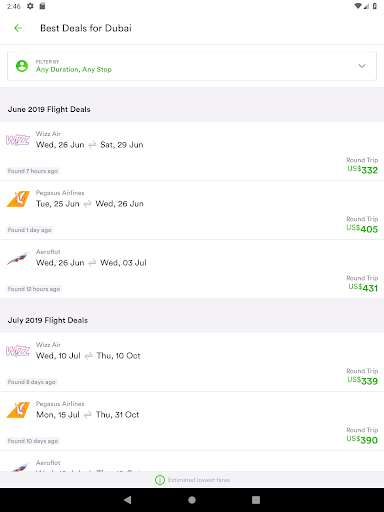This screenshot has width=384, height=512.
Task: Click the US$339 round trip price
Action: tap(363, 381)
